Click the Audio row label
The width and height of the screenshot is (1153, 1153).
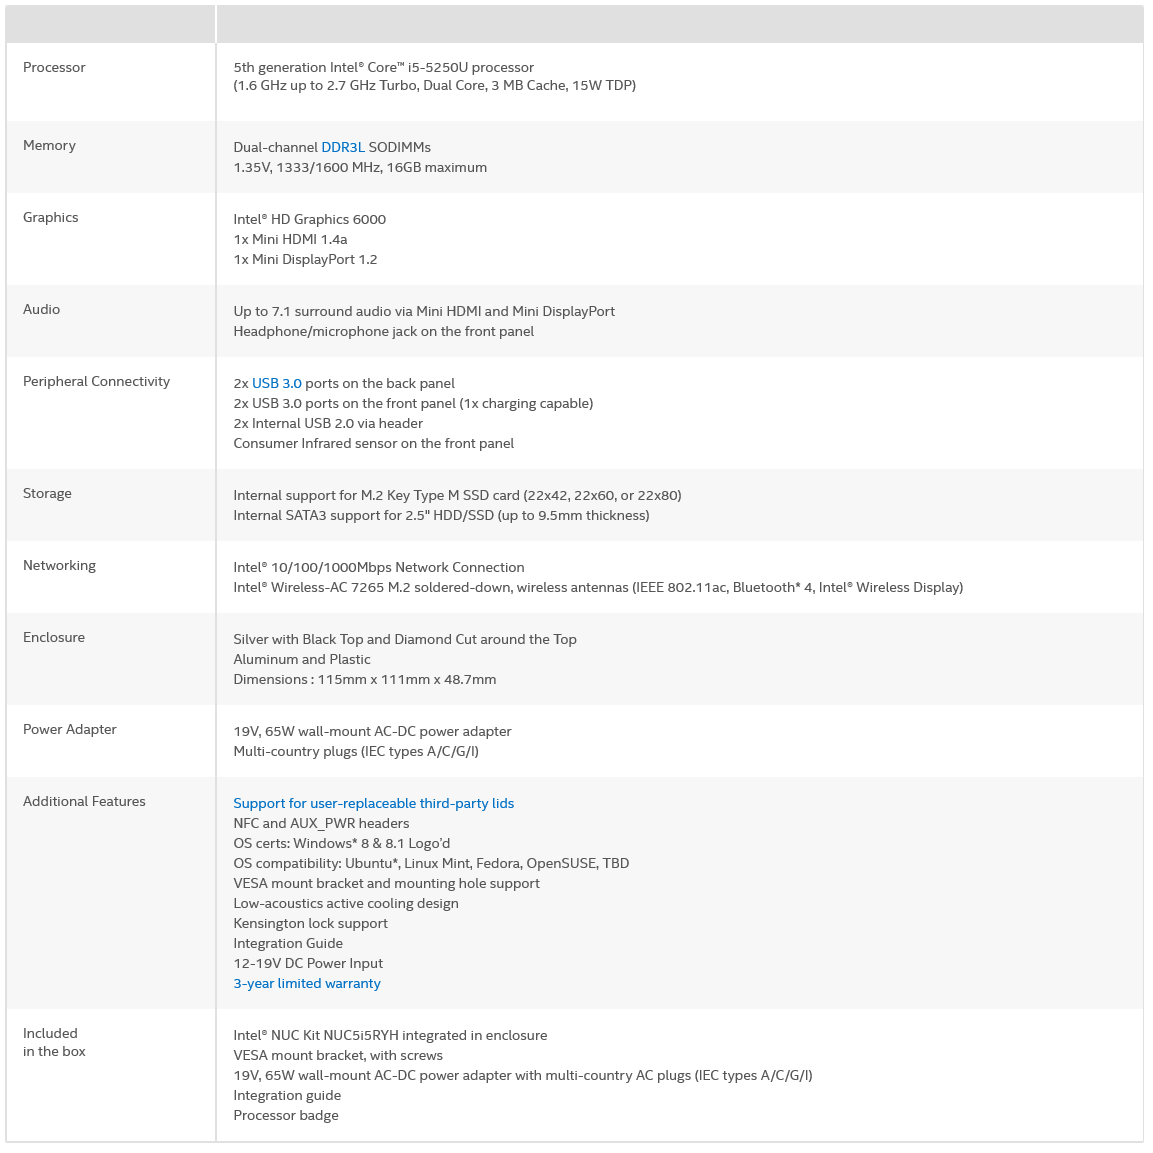(x=41, y=309)
